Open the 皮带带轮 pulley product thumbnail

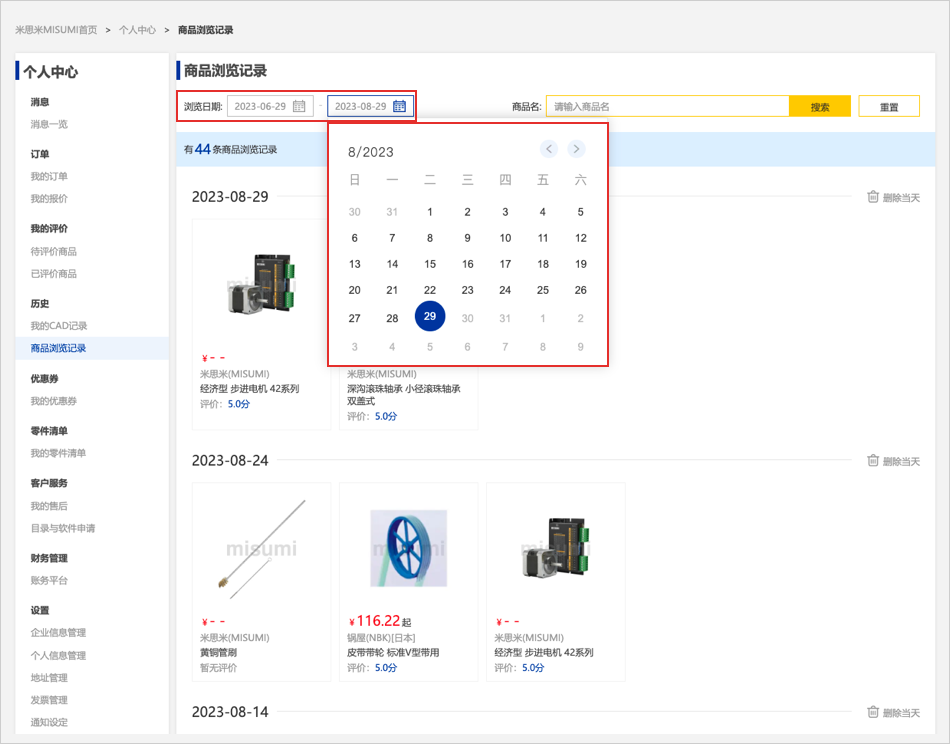coord(408,548)
